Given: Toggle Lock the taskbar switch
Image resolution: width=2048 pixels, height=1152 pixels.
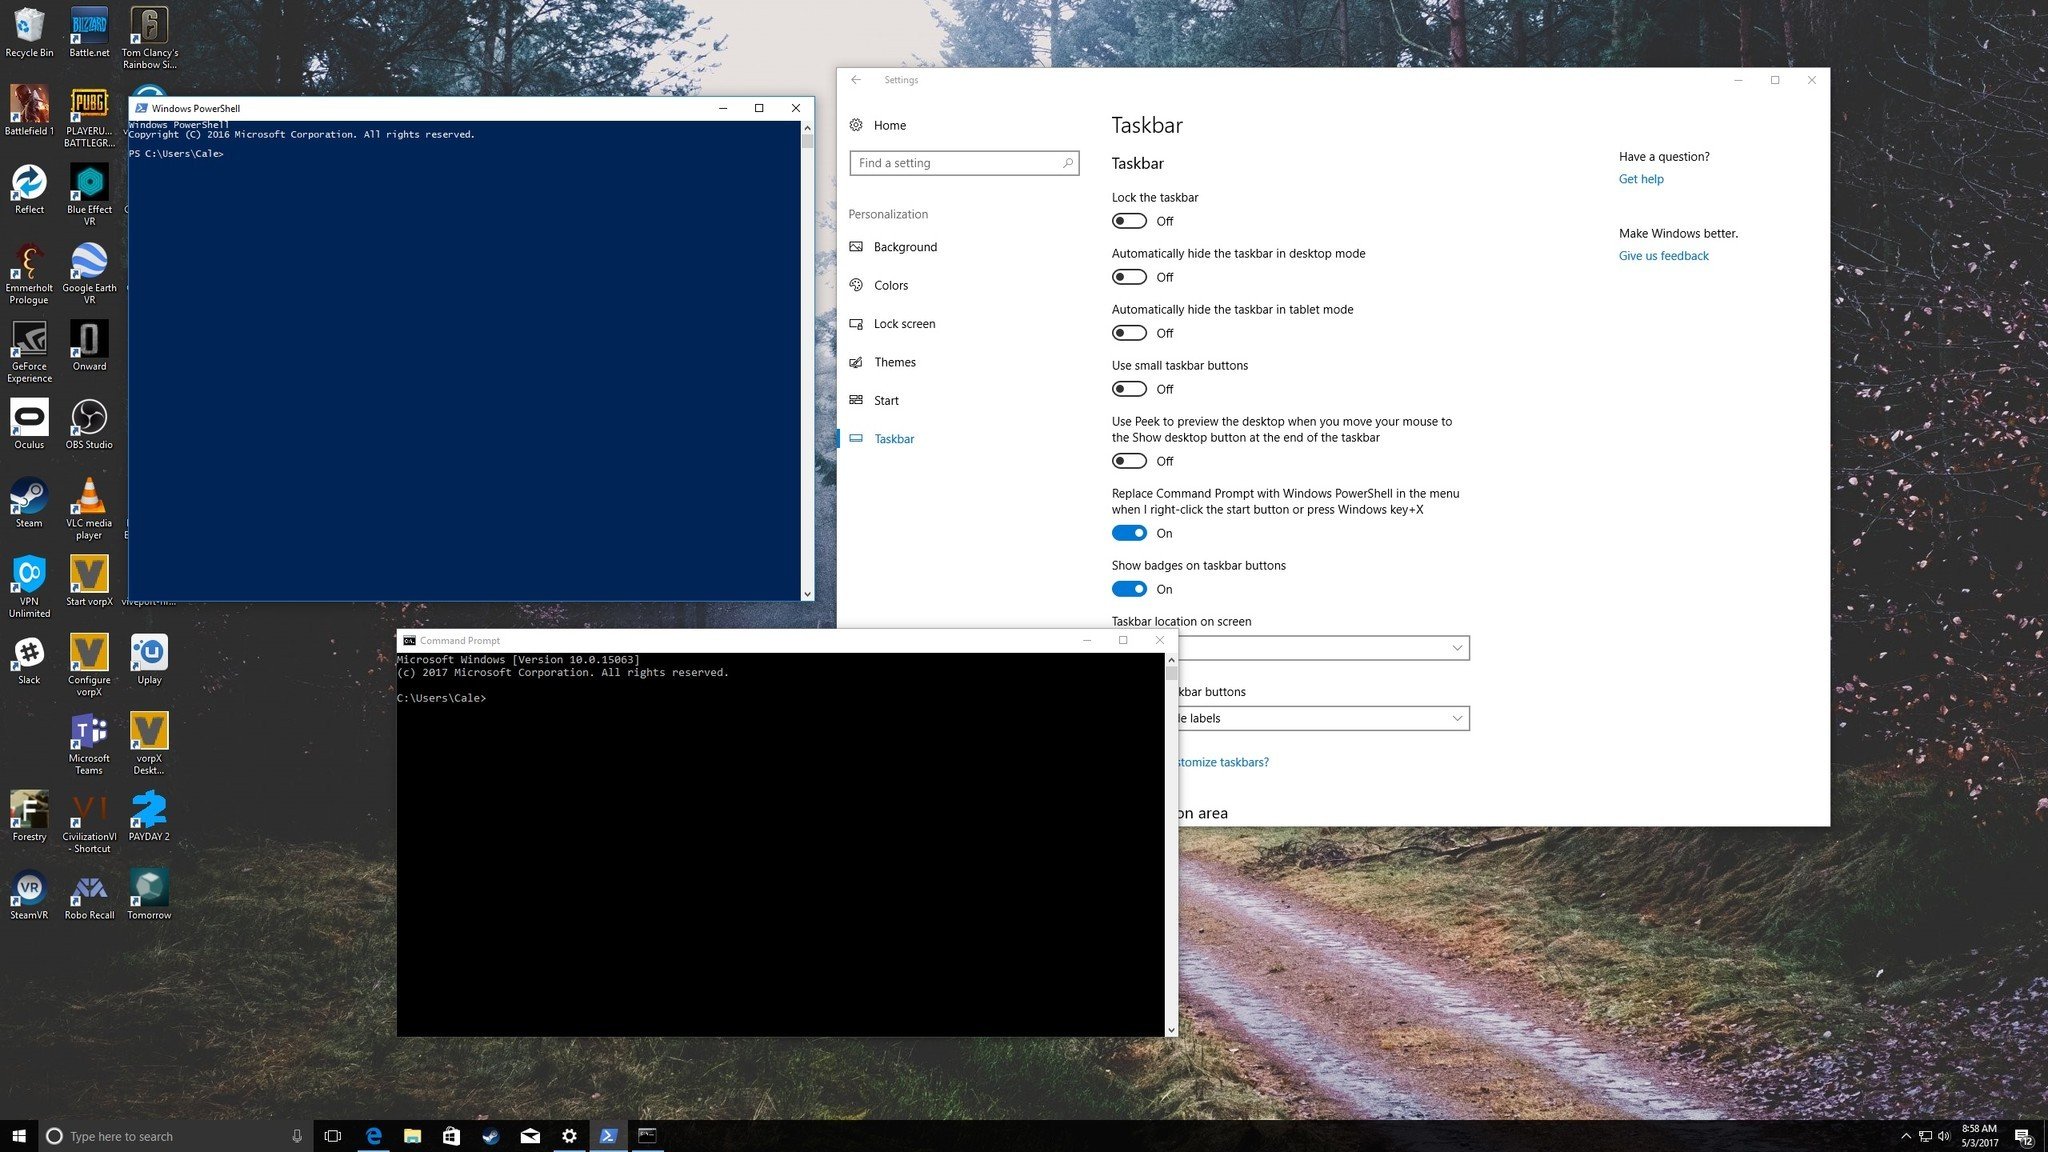Looking at the screenshot, I should (x=1128, y=221).
